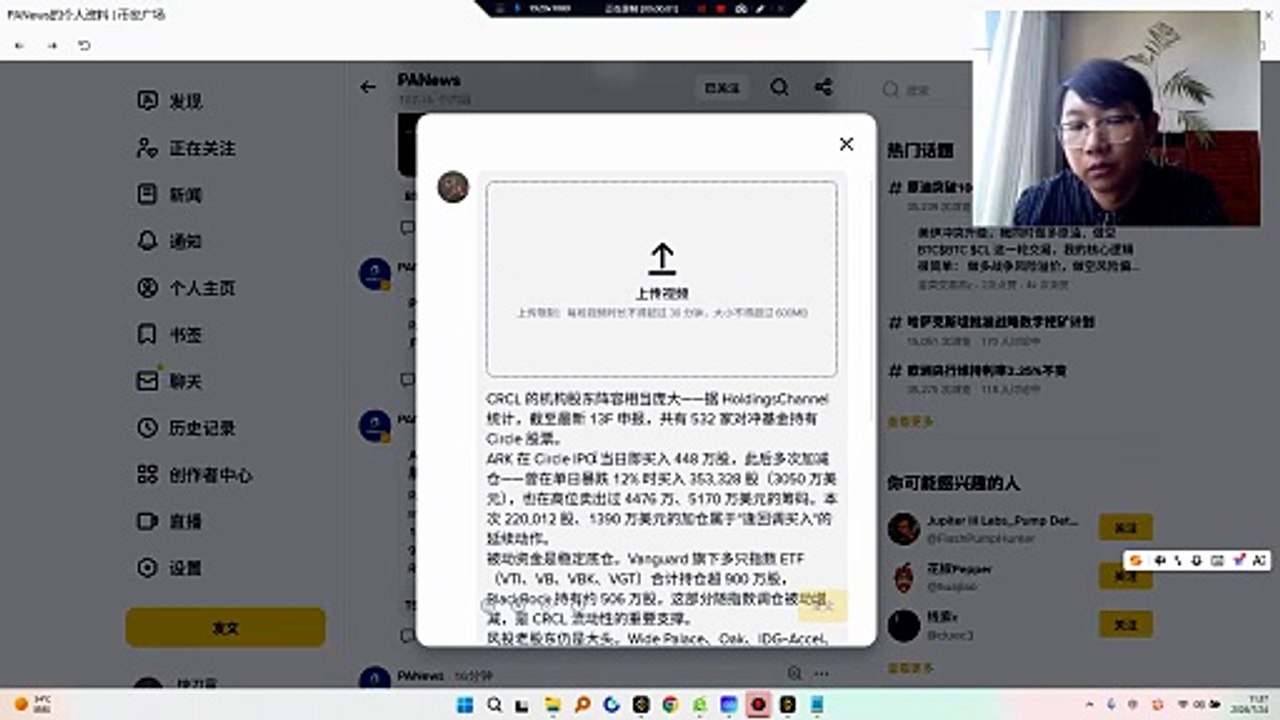Open 新闻 in the sidebar
The image size is (1280, 720).
tap(171, 194)
